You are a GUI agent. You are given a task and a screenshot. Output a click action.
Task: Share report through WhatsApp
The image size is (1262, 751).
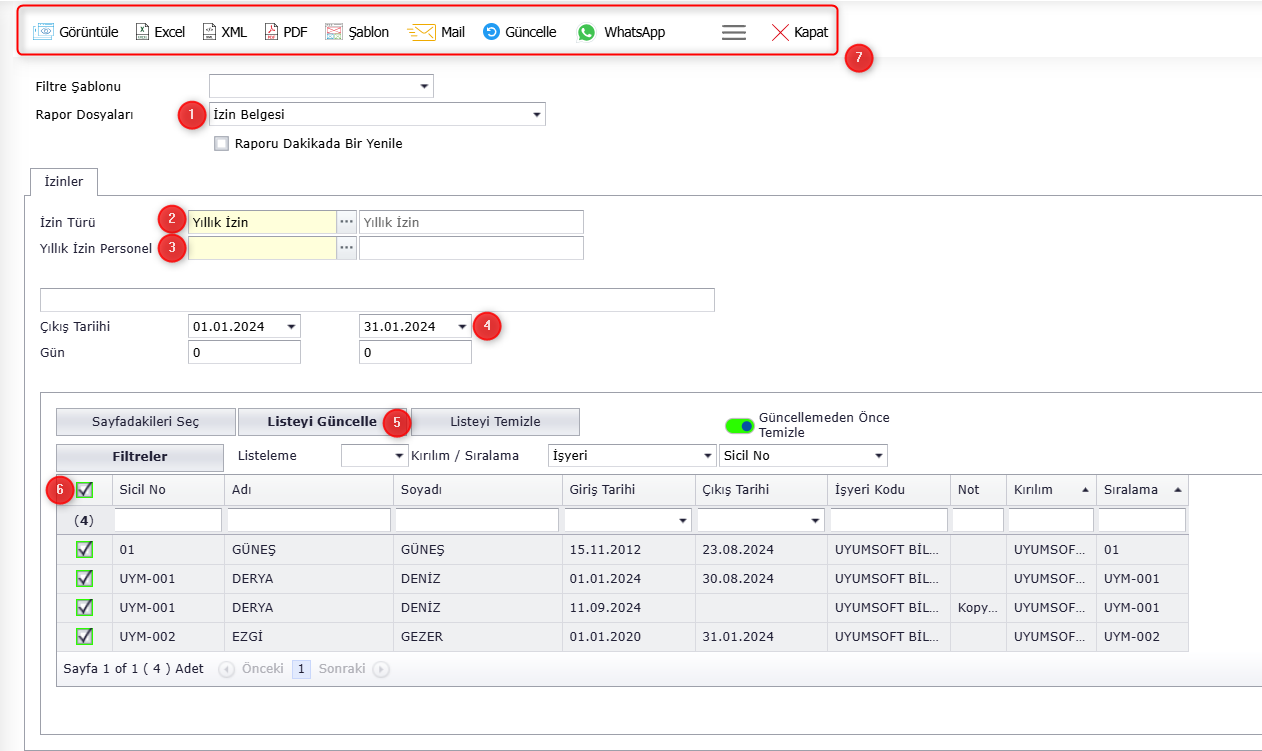tap(586, 32)
